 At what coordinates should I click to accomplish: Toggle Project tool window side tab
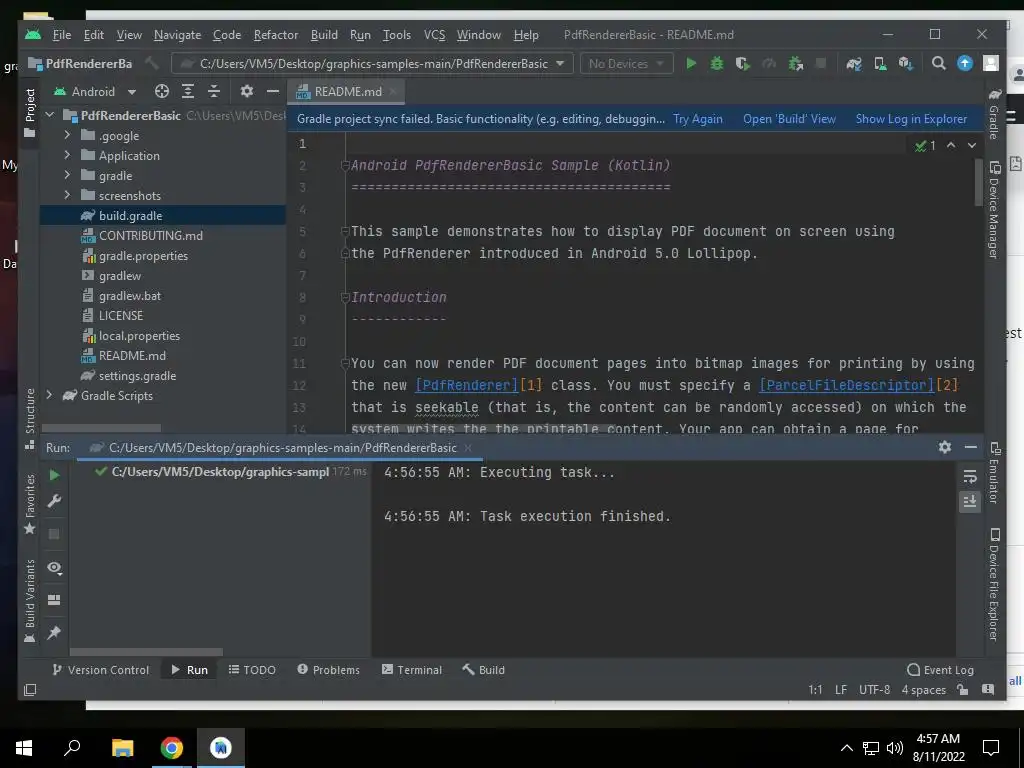pyautogui.click(x=29, y=112)
